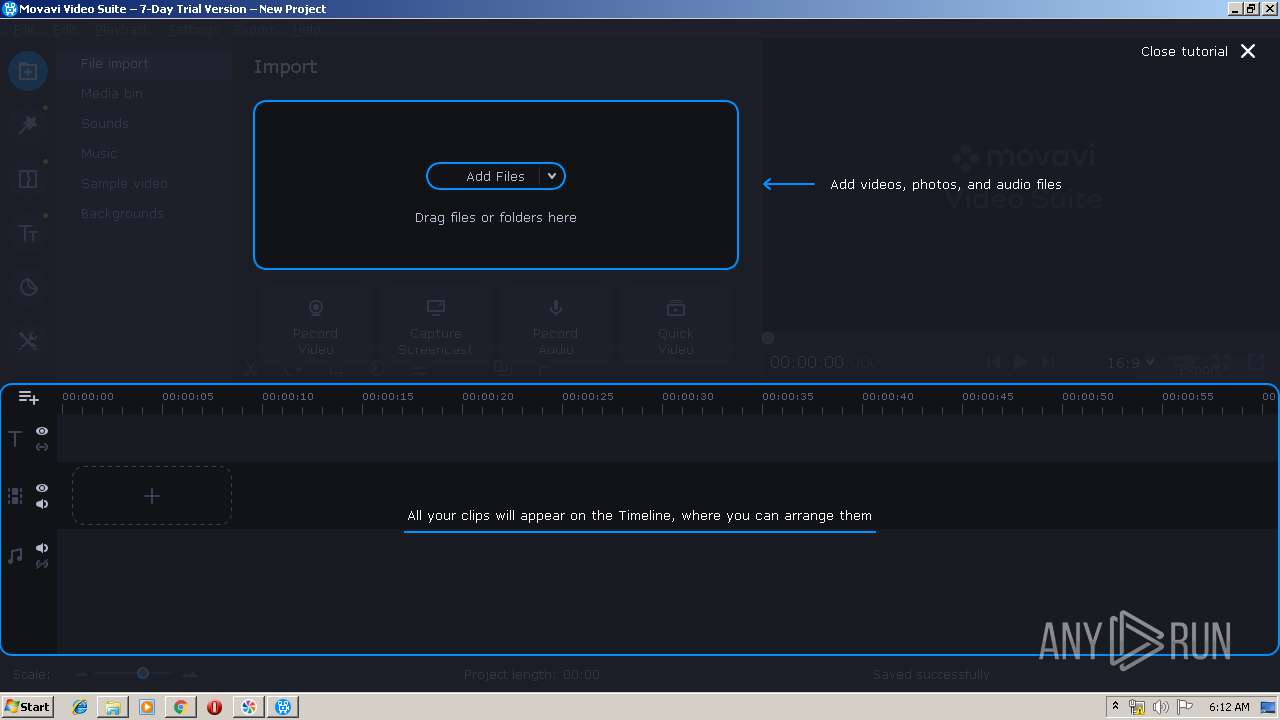Select the audio track music note icon
This screenshot has width=1280, height=720.
point(15,555)
